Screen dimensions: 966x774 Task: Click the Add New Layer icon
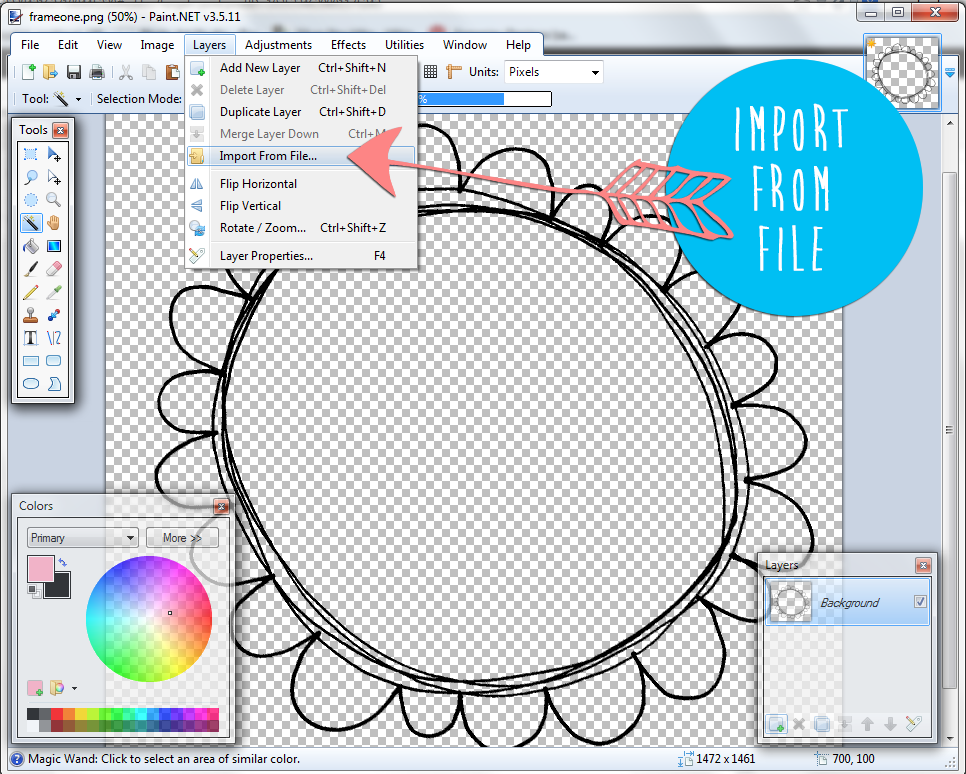pos(777,724)
